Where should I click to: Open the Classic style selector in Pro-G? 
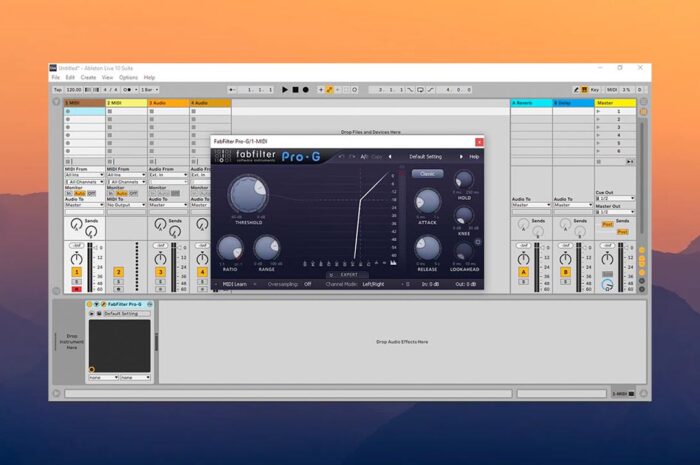click(427, 174)
